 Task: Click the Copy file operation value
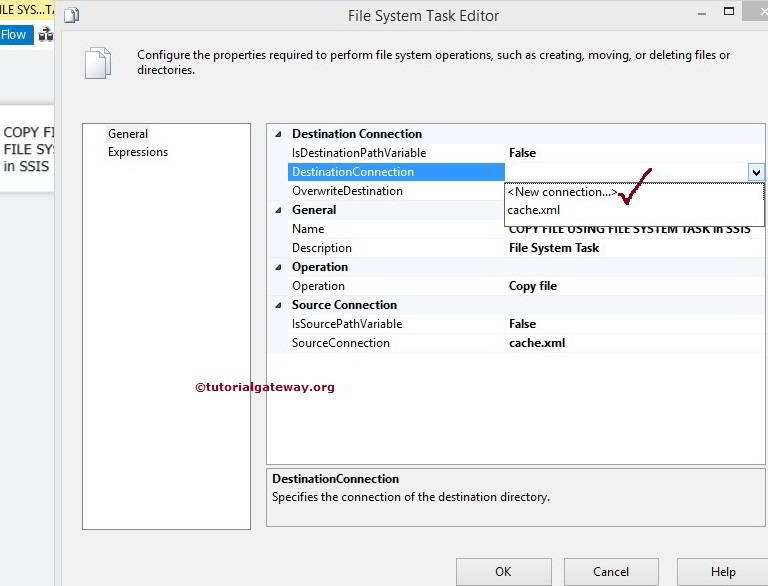coord(533,286)
